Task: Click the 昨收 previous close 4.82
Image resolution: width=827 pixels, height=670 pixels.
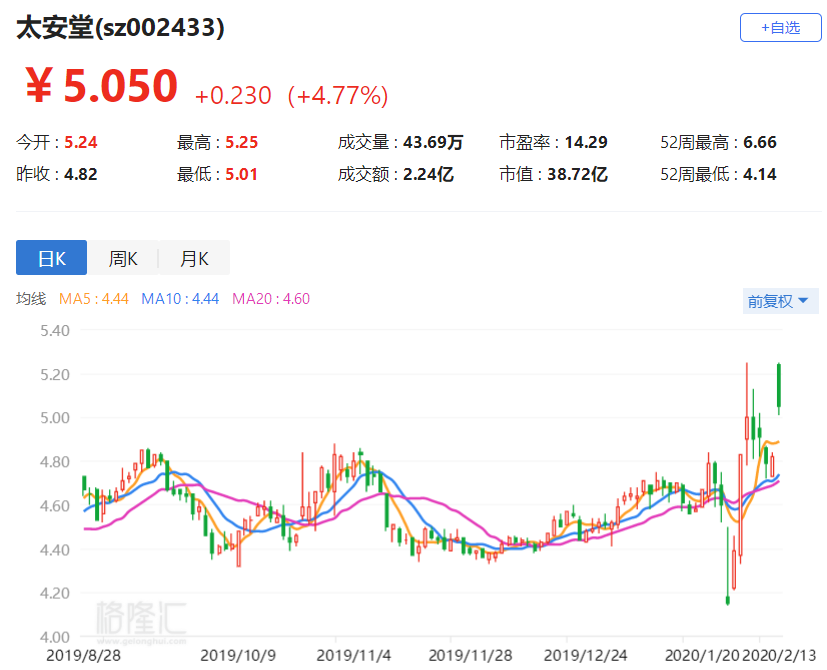Action: (81, 174)
